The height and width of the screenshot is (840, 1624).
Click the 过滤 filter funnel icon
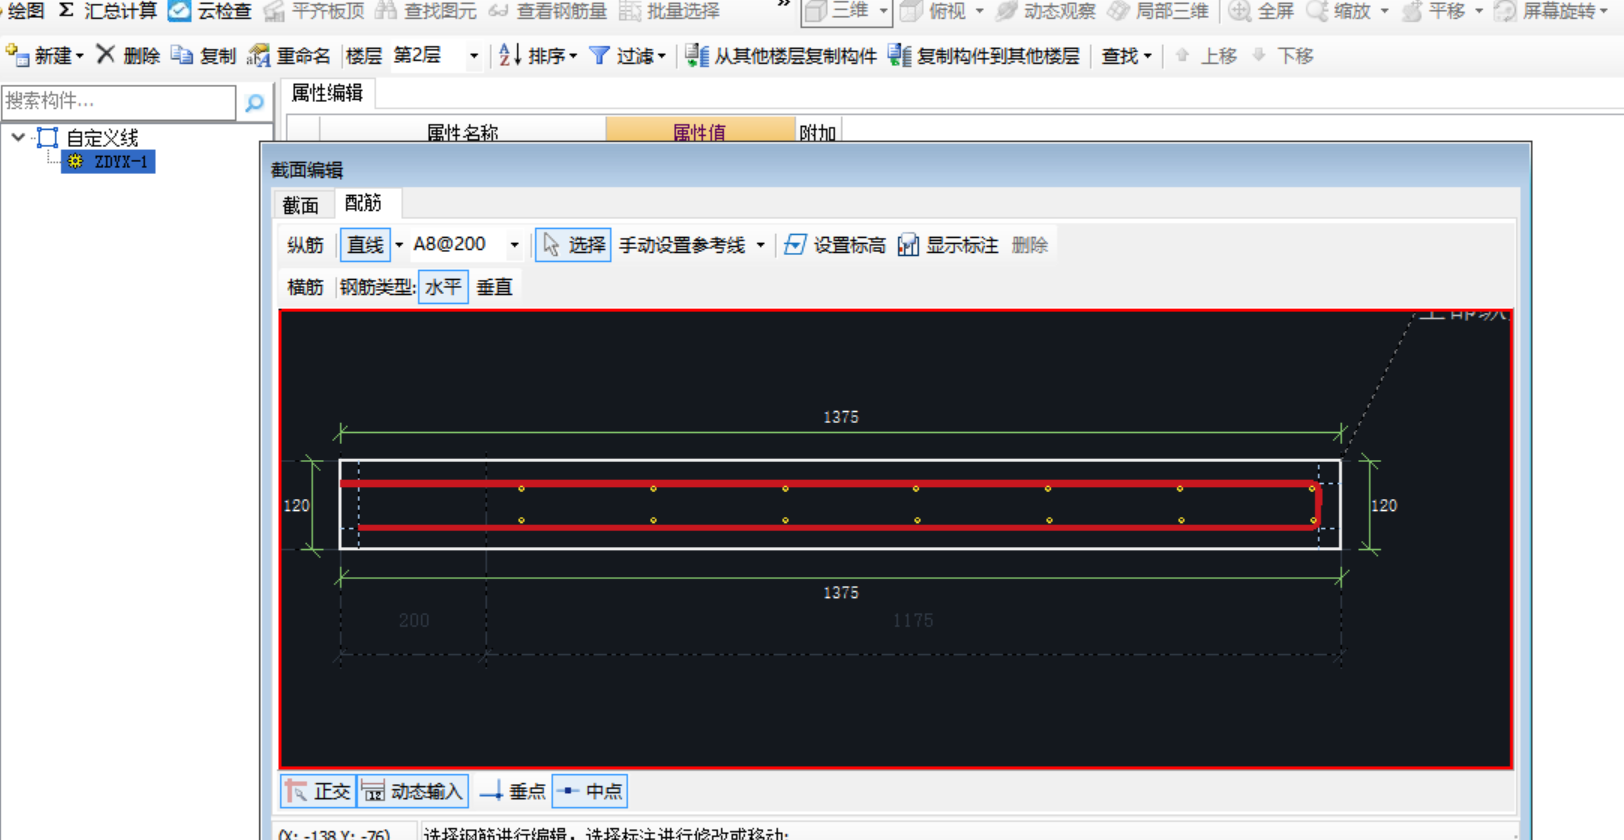tap(599, 55)
